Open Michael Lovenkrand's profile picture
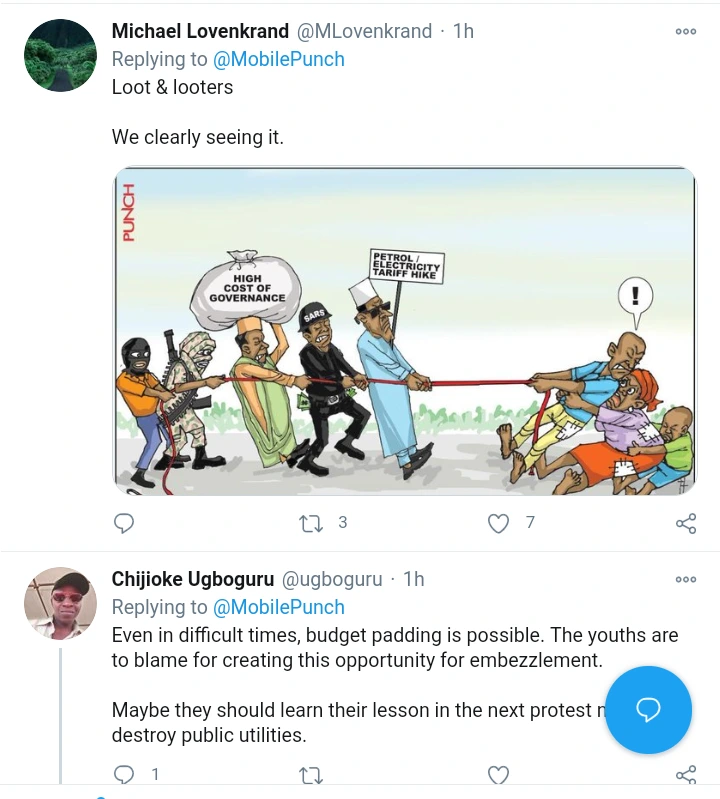The height and width of the screenshot is (799, 720). (x=60, y=55)
